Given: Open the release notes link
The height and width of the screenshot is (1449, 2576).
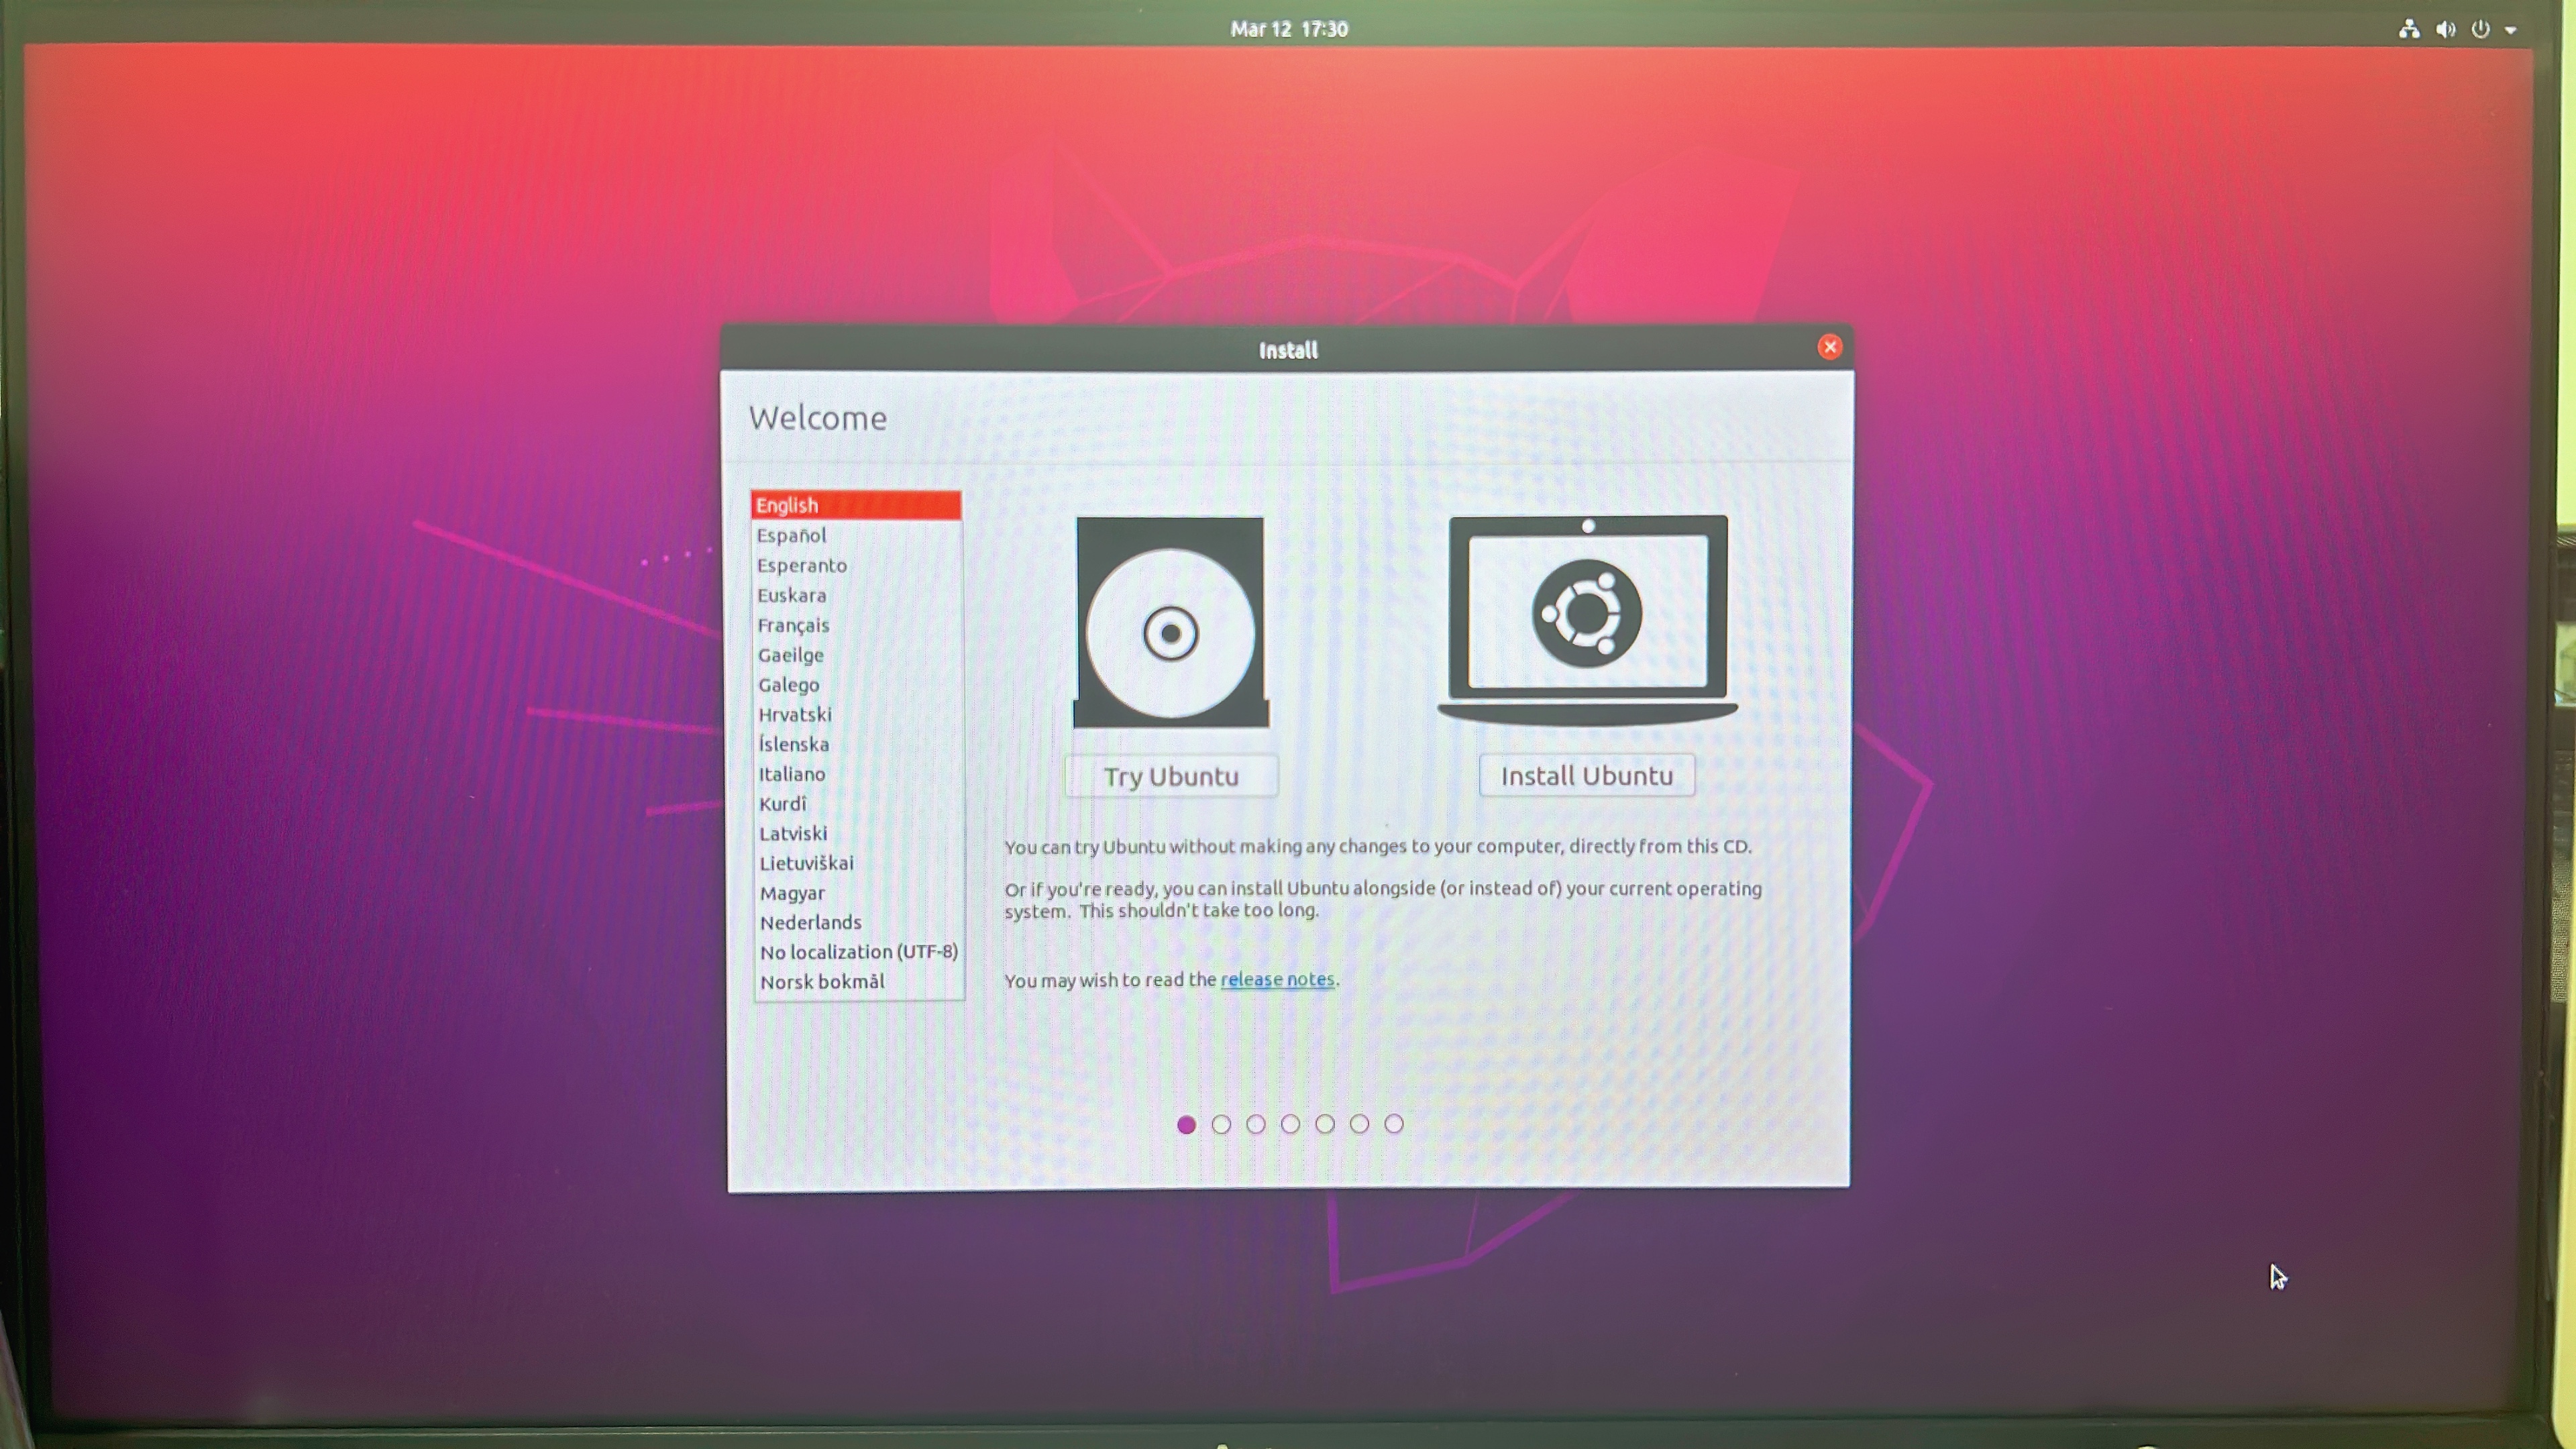Looking at the screenshot, I should click(x=1277, y=980).
